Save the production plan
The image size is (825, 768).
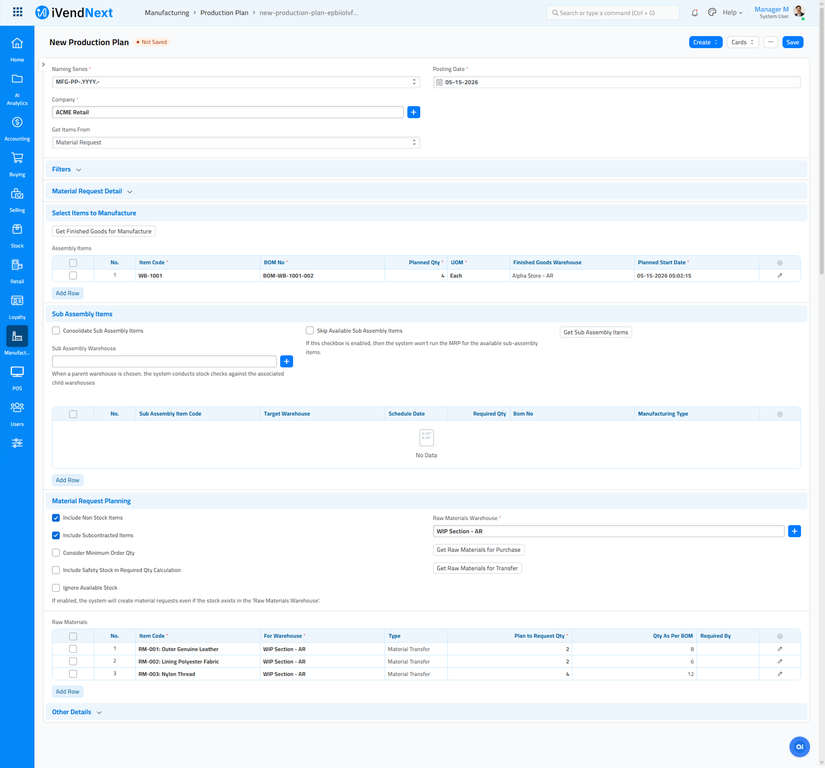pos(792,42)
